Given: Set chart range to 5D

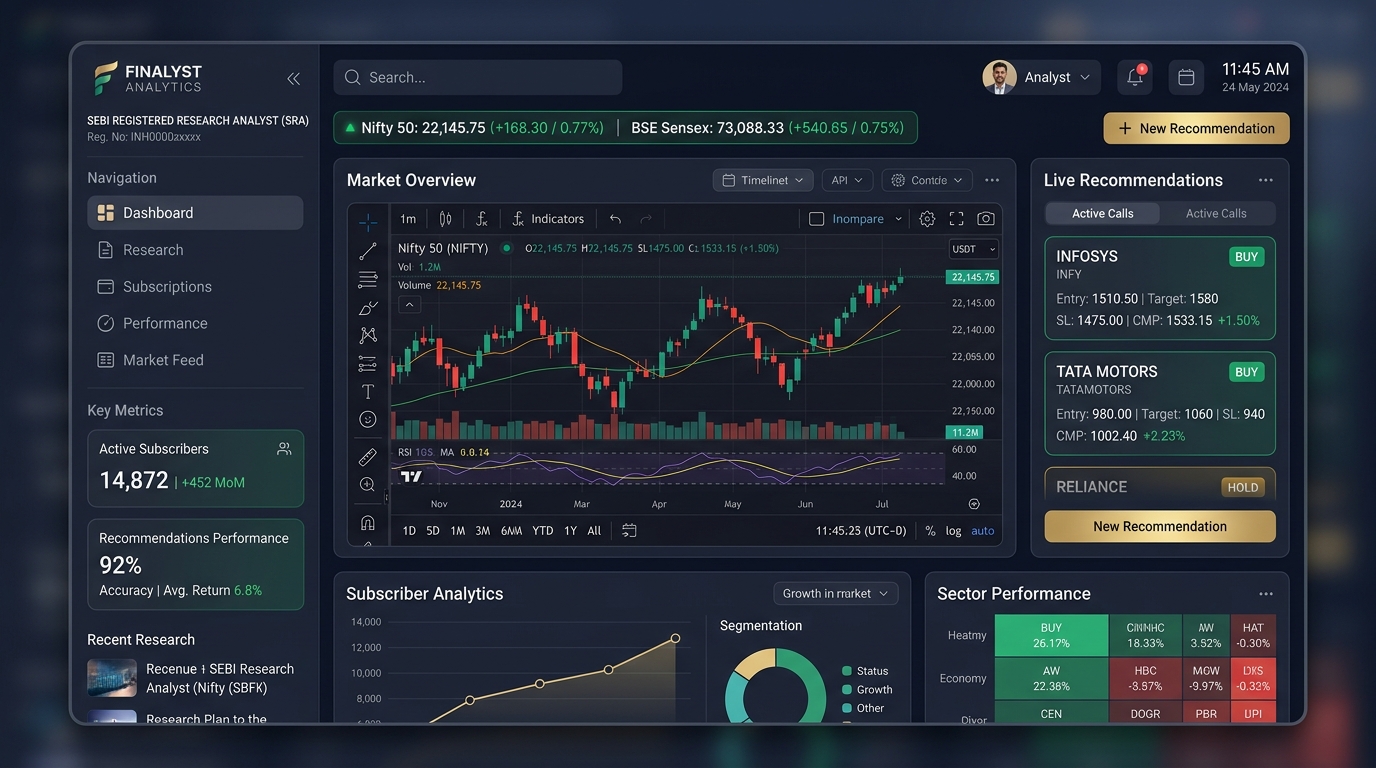Looking at the screenshot, I should pyautogui.click(x=433, y=531).
